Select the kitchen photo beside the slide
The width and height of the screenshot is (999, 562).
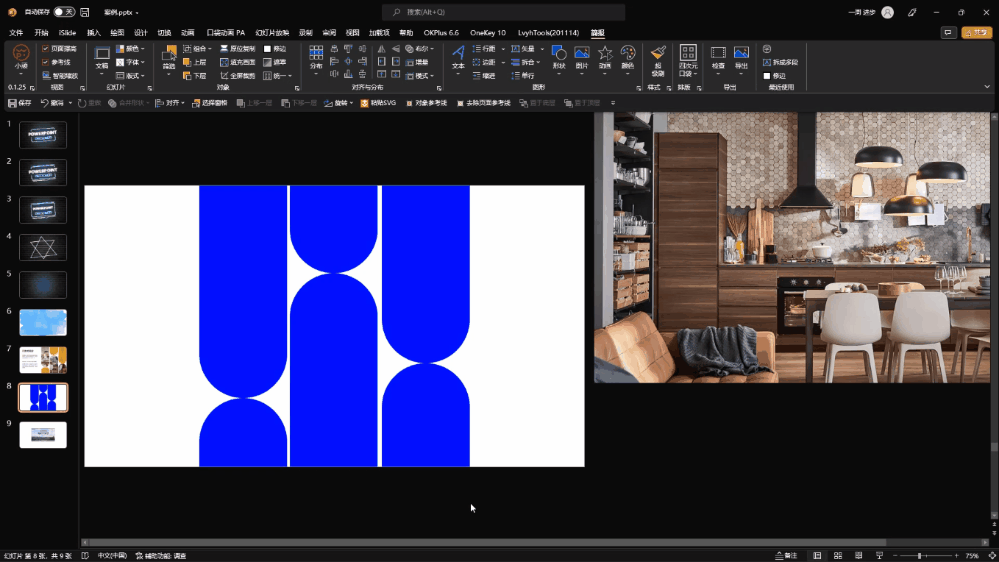click(x=792, y=248)
